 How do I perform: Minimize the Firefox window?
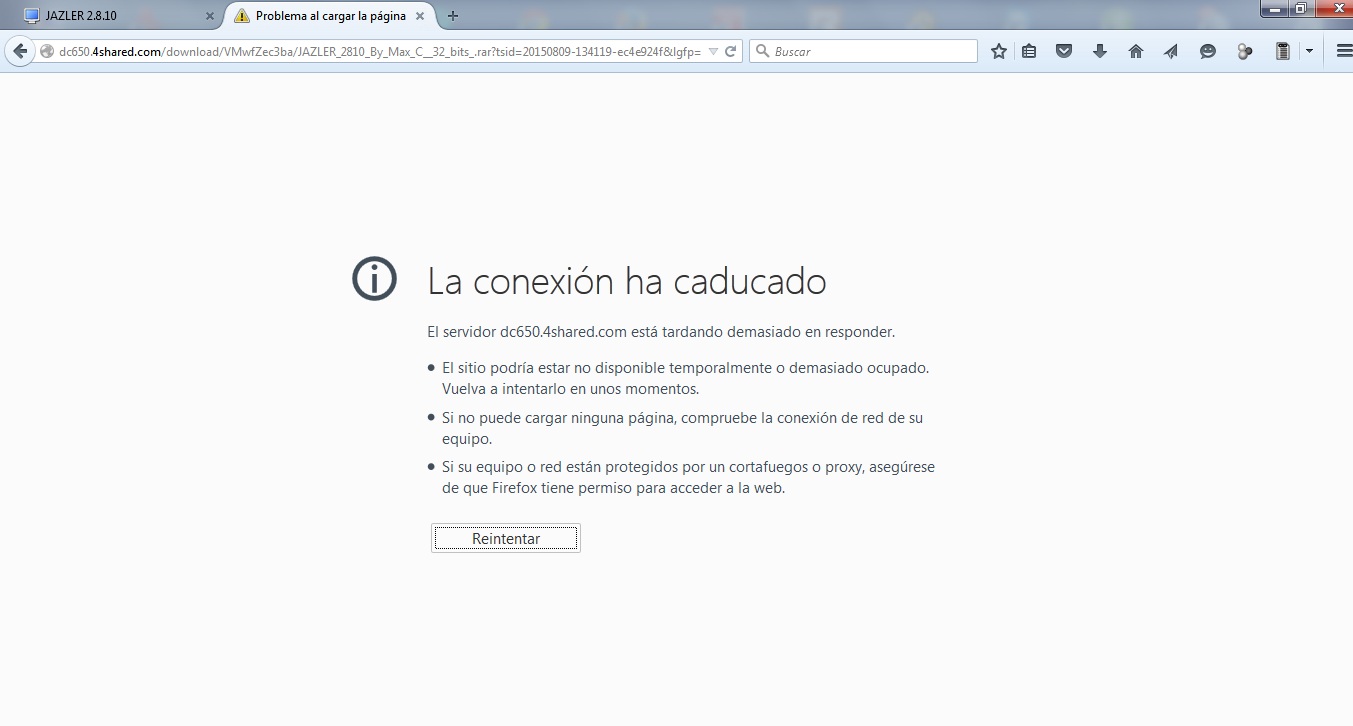click(1273, 9)
